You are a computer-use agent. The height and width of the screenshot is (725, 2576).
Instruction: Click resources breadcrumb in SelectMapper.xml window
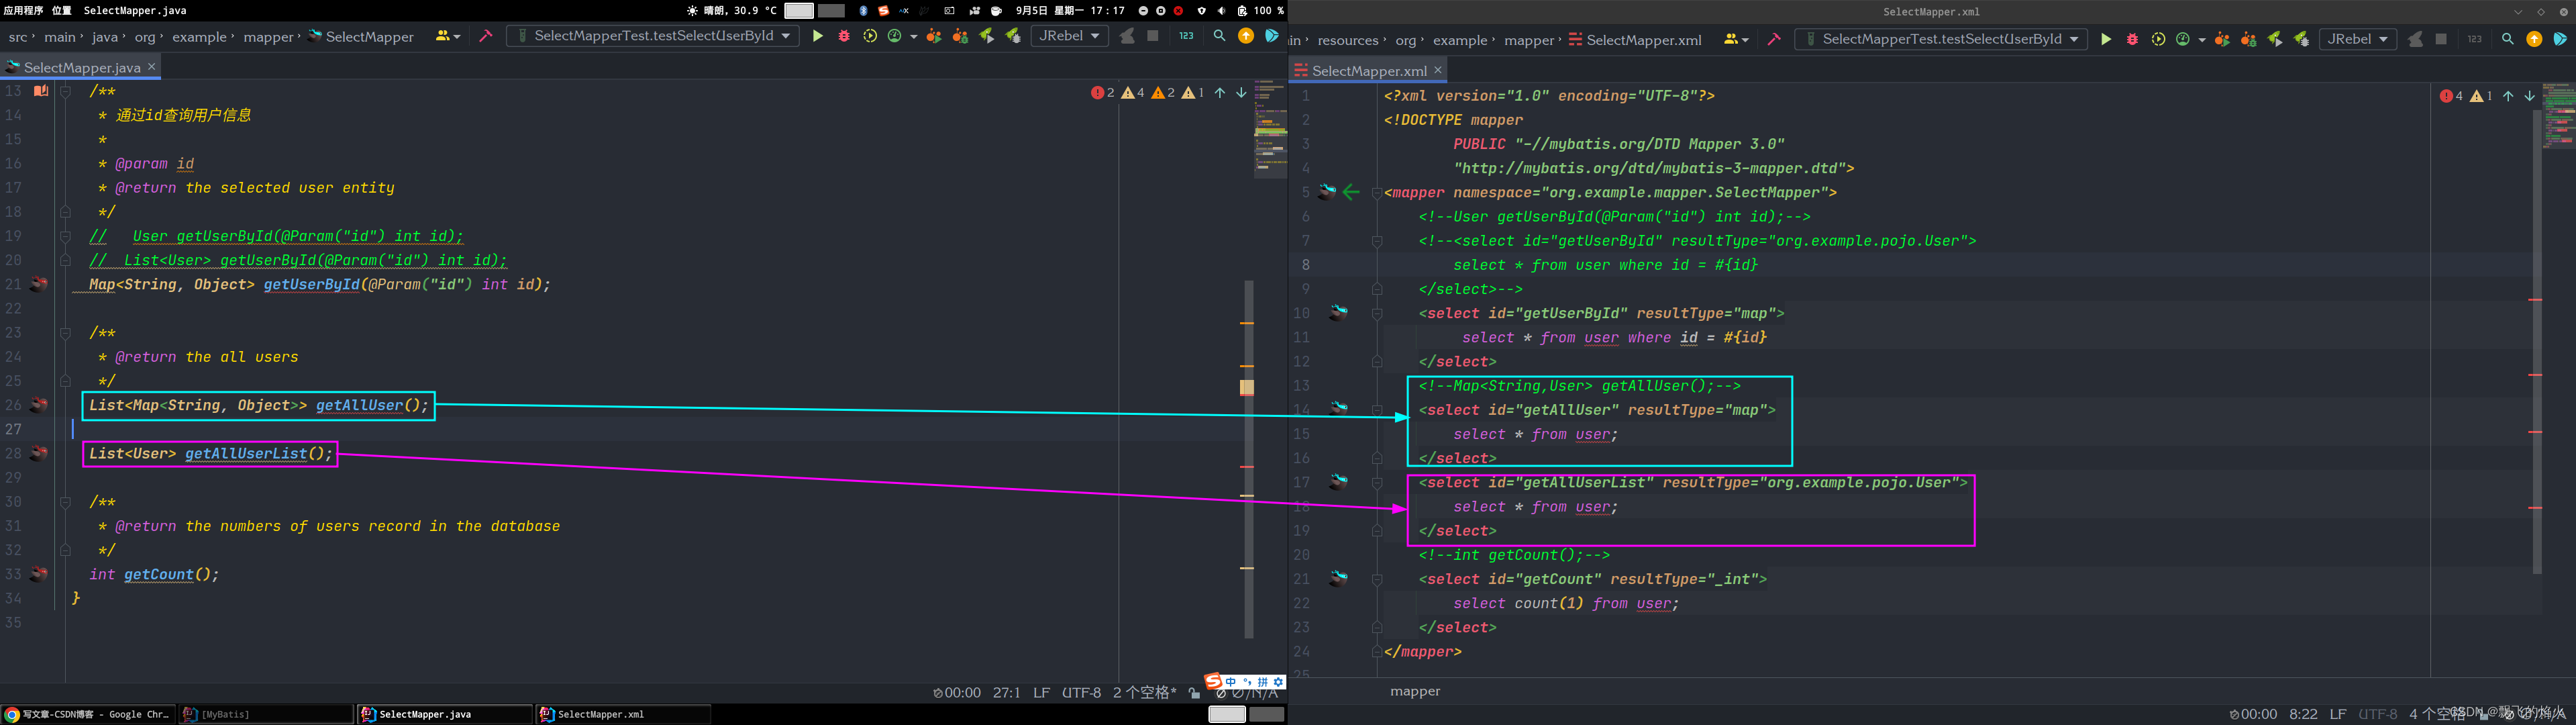(1348, 40)
